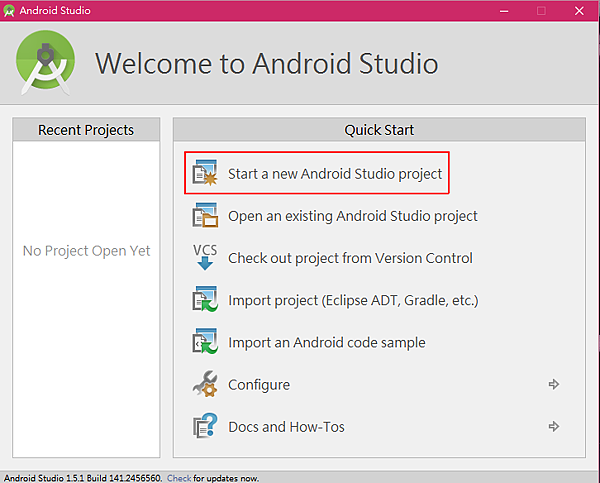Screen dimensions: 600x483
Task: Click the new project icon
Action: pyautogui.click(x=205, y=174)
